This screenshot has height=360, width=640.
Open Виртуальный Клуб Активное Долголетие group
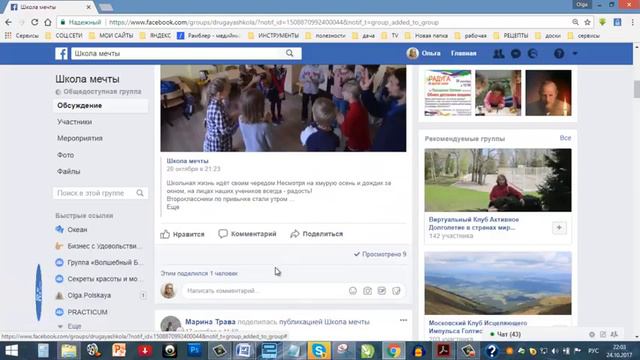(473, 223)
